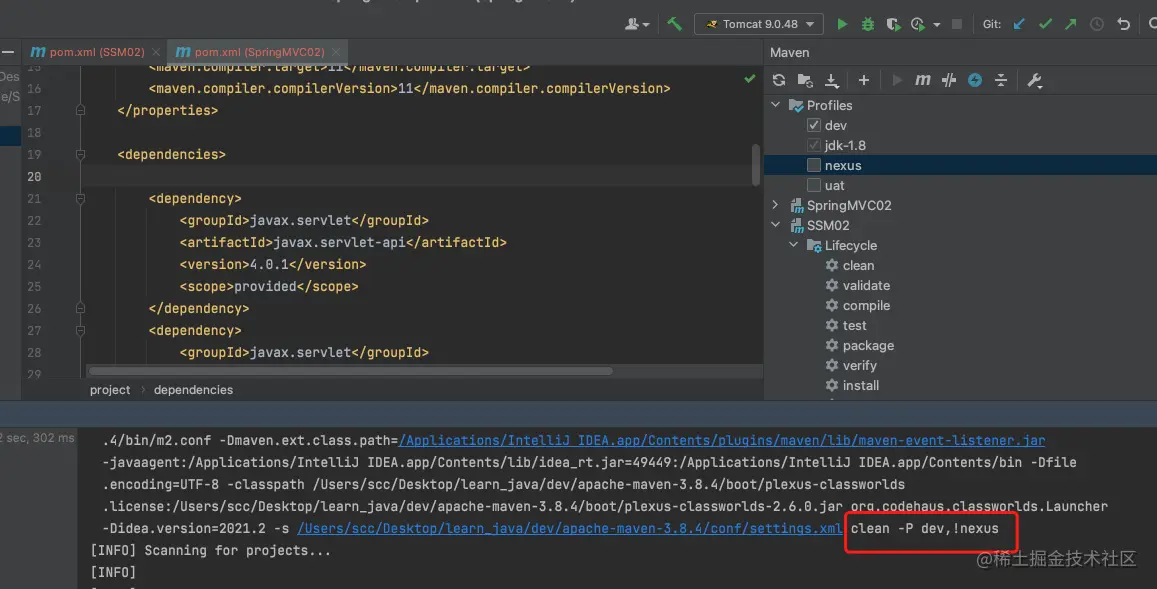The image size is (1157, 589).
Task: Collapse All in Maven panel
Action: point(1001,80)
